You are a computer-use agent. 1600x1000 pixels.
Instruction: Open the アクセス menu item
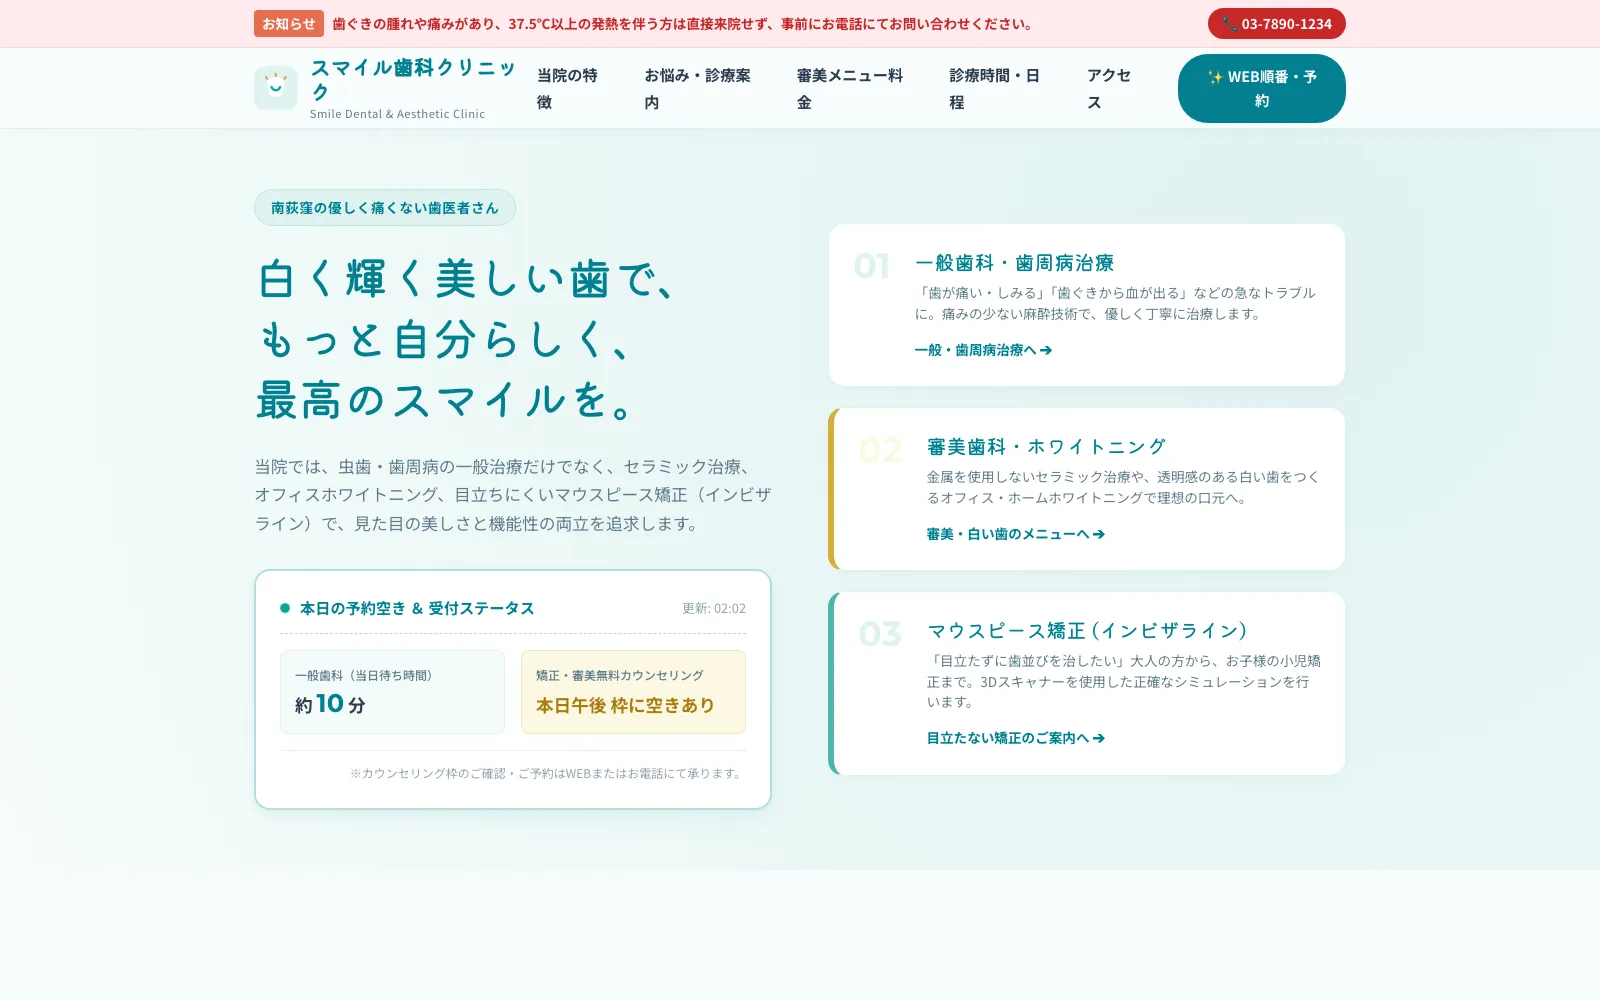point(1109,88)
